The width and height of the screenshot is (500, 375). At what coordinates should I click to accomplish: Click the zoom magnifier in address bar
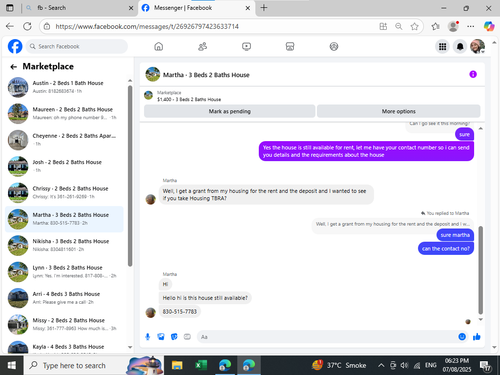coord(399,26)
